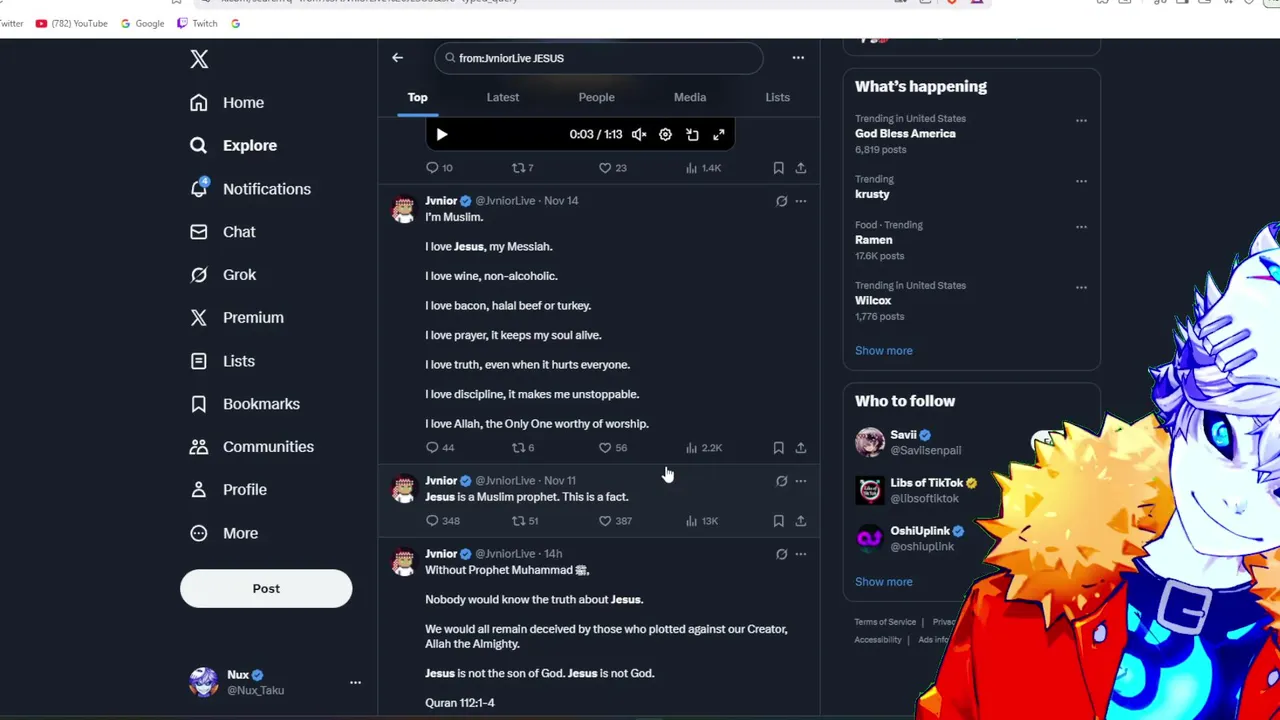Open Chat in the sidebar

tap(222, 231)
